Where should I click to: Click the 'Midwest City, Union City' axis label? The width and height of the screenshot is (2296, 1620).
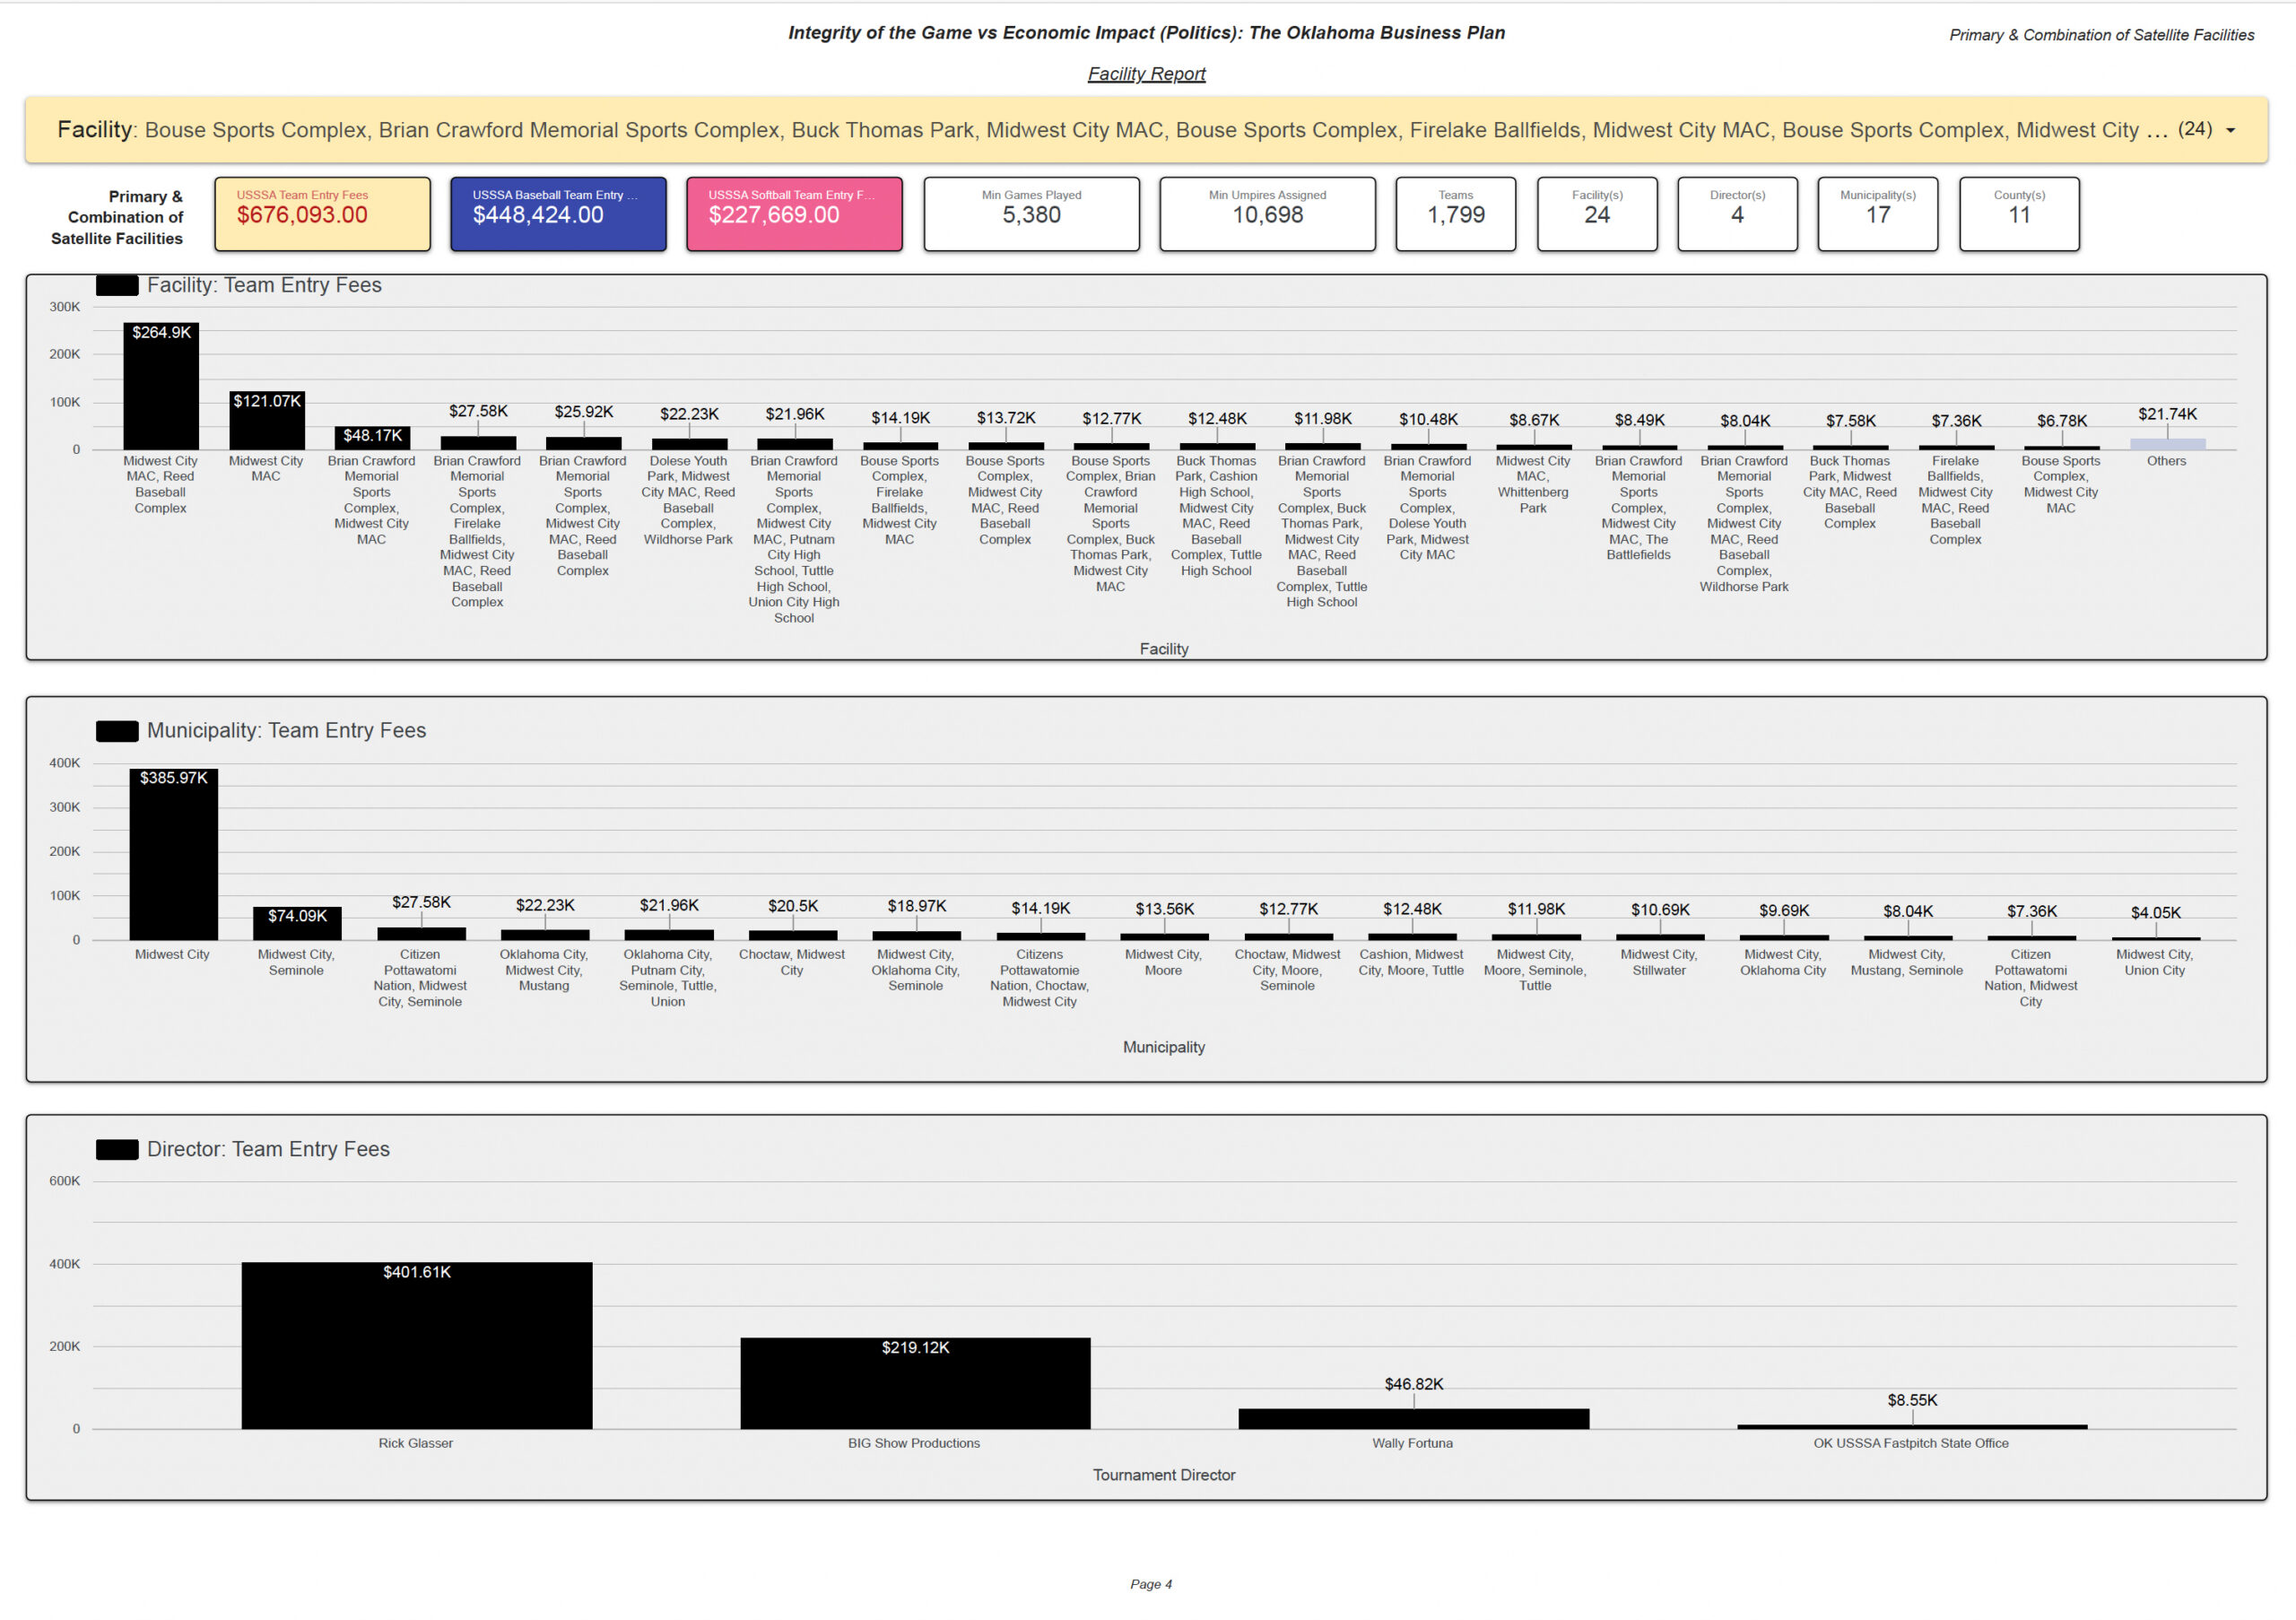(x=2154, y=962)
